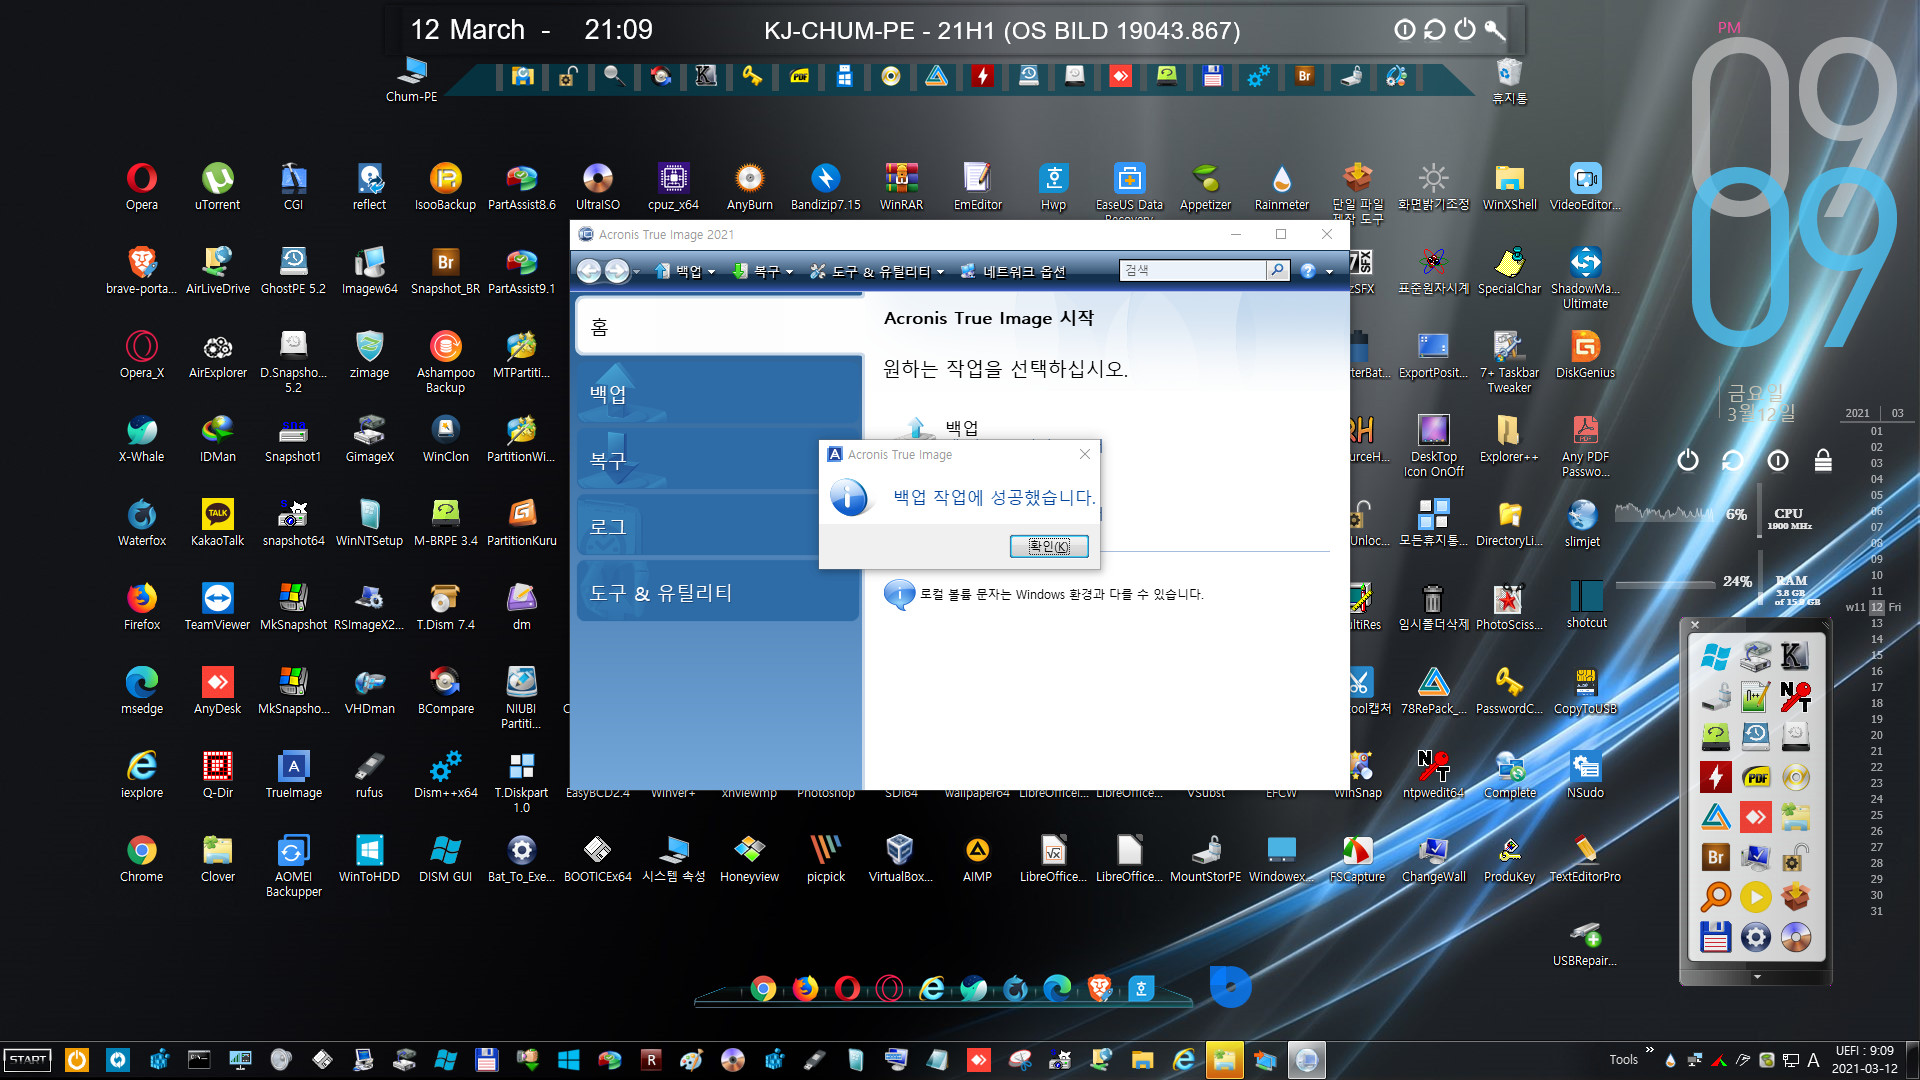Open the BOOTICEx64 desktop icon
This screenshot has height=1080, width=1920.
click(x=597, y=858)
